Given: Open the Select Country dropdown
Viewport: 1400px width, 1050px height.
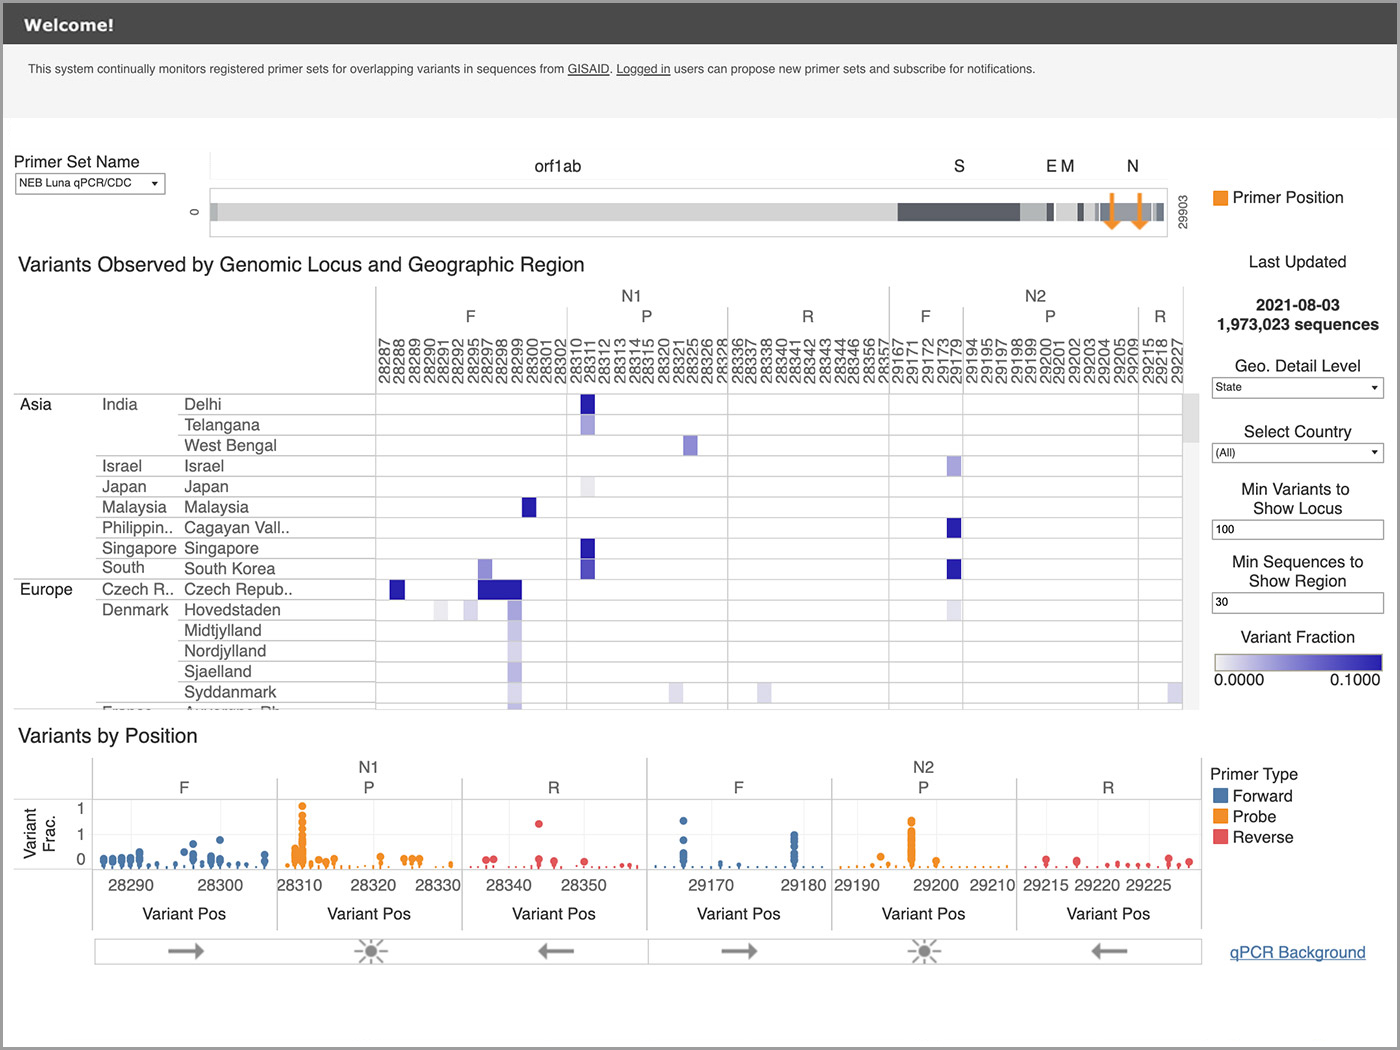Looking at the screenshot, I should coord(1297,452).
